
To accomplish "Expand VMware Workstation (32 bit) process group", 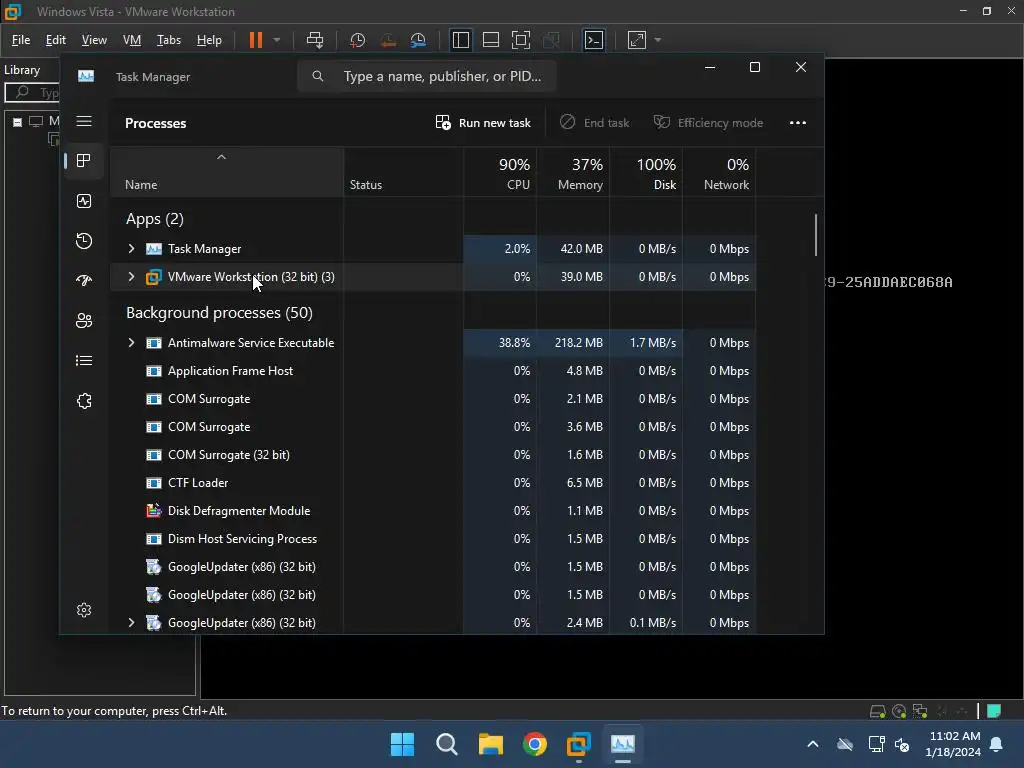I will tap(131, 277).
